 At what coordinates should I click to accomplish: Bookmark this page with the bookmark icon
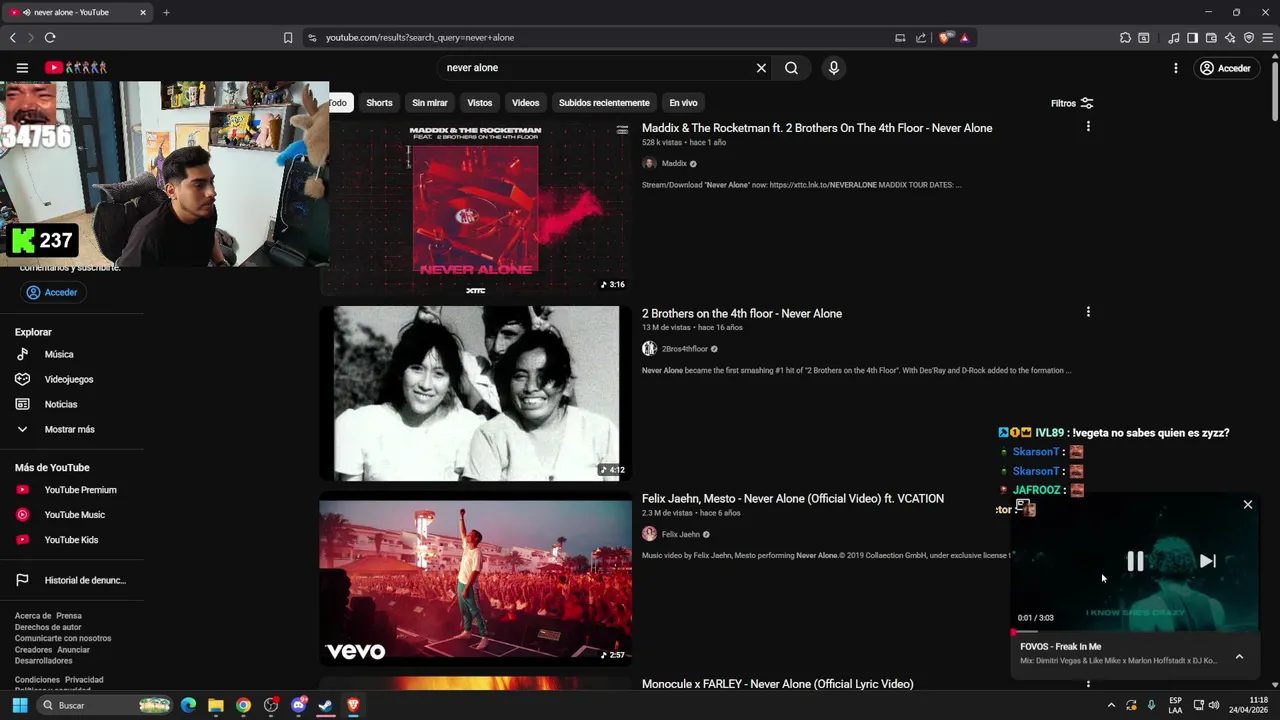tap(288, 38)
